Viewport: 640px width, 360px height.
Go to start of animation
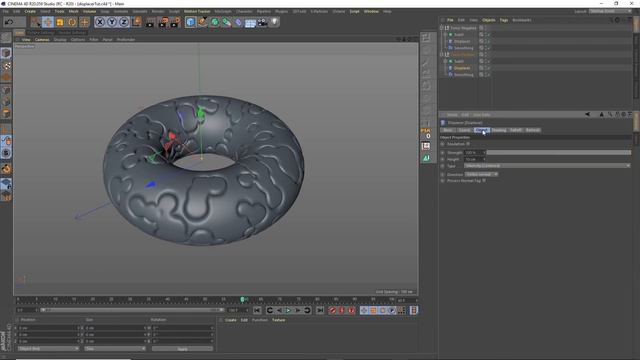tap(257, 311)
